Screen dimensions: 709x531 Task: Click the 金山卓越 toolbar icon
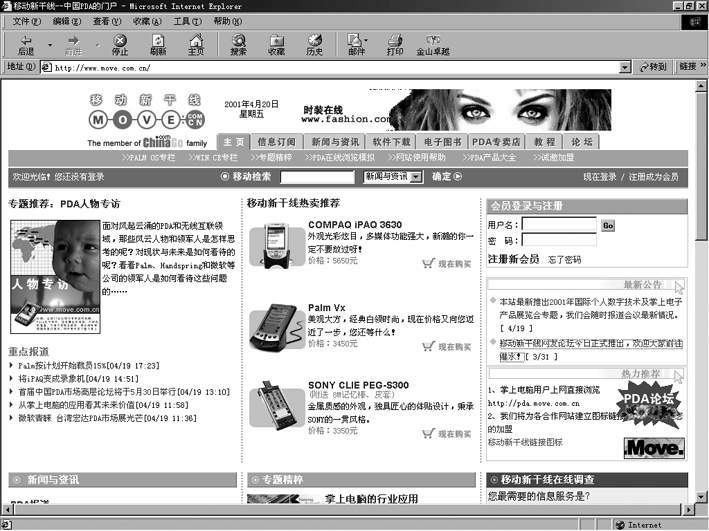coord(433,45)
